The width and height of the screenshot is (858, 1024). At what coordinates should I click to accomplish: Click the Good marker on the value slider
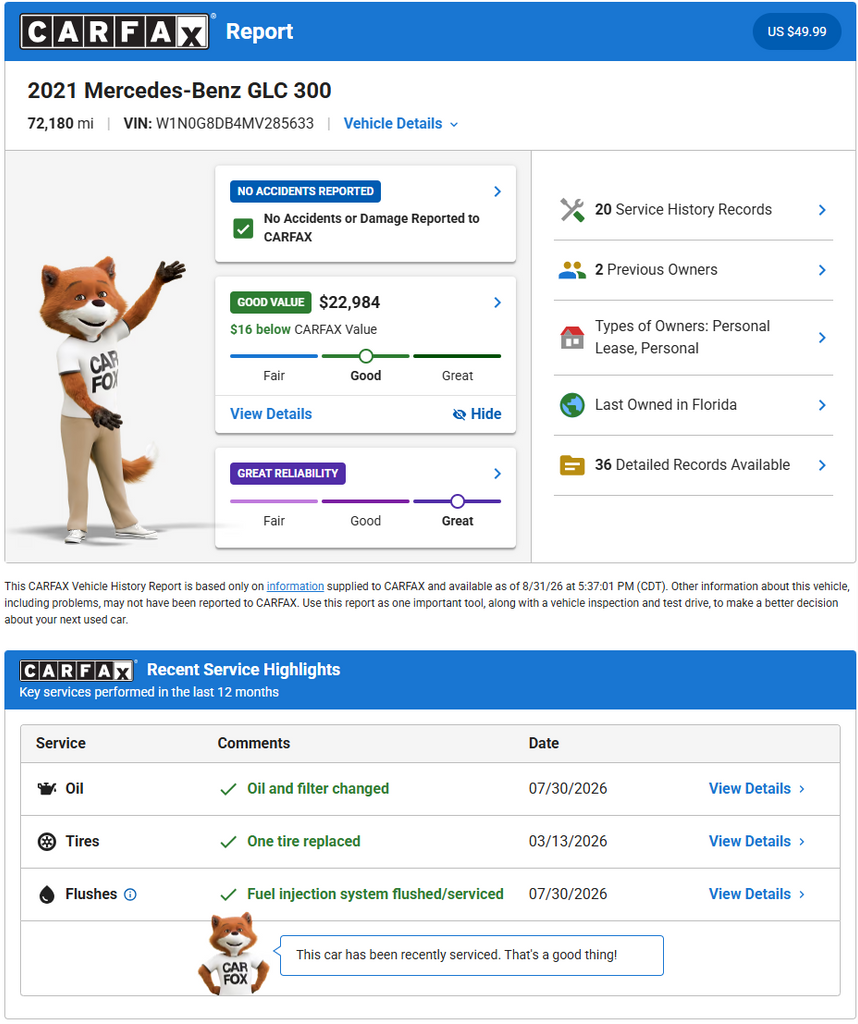tap(366, 356)
